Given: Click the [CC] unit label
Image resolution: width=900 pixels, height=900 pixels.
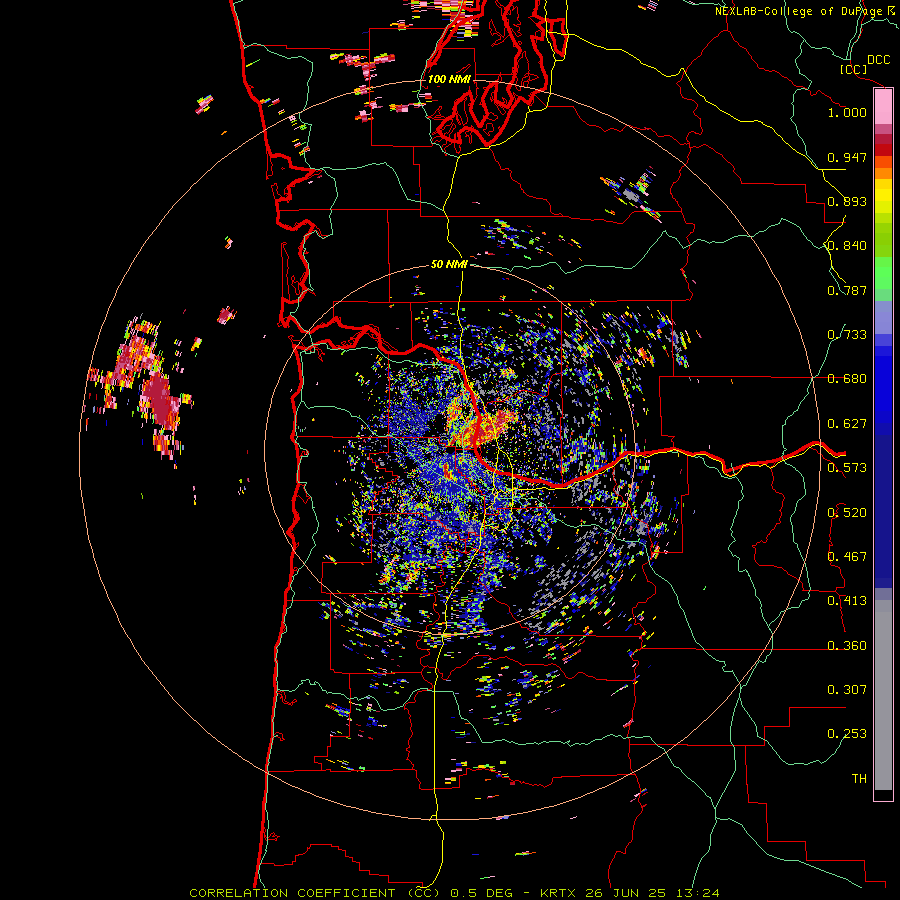Looking at the screenshot, I should (853, 69).
